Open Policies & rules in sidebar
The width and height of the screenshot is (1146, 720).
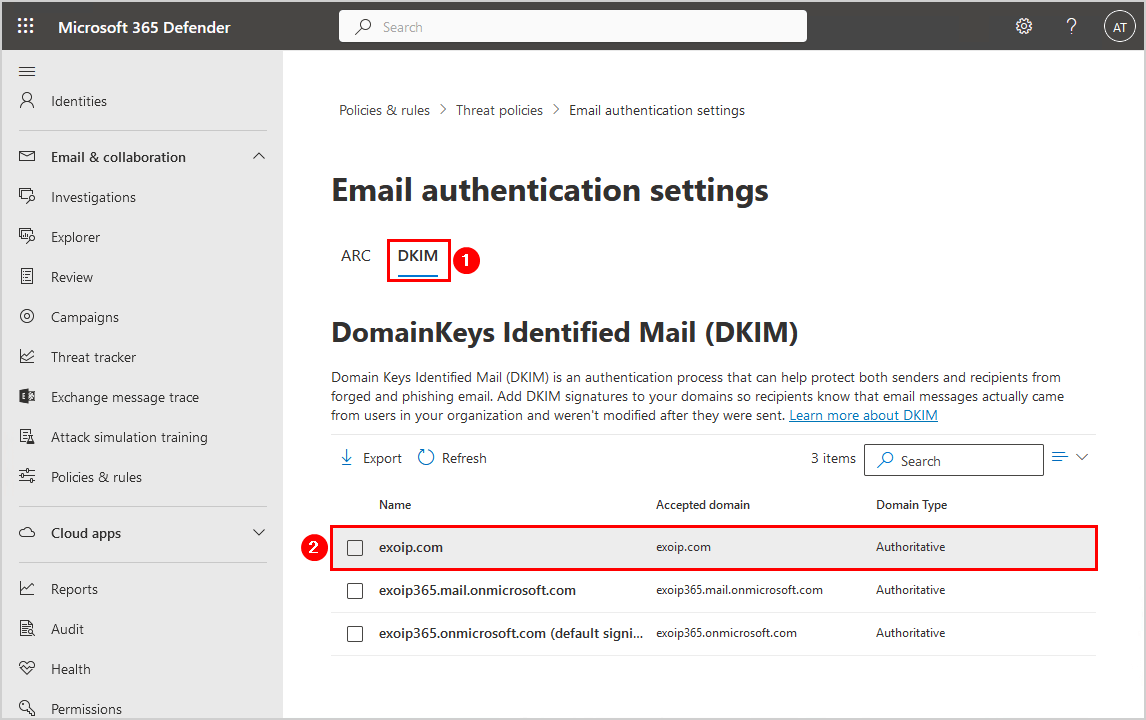[x=96, y=477]
